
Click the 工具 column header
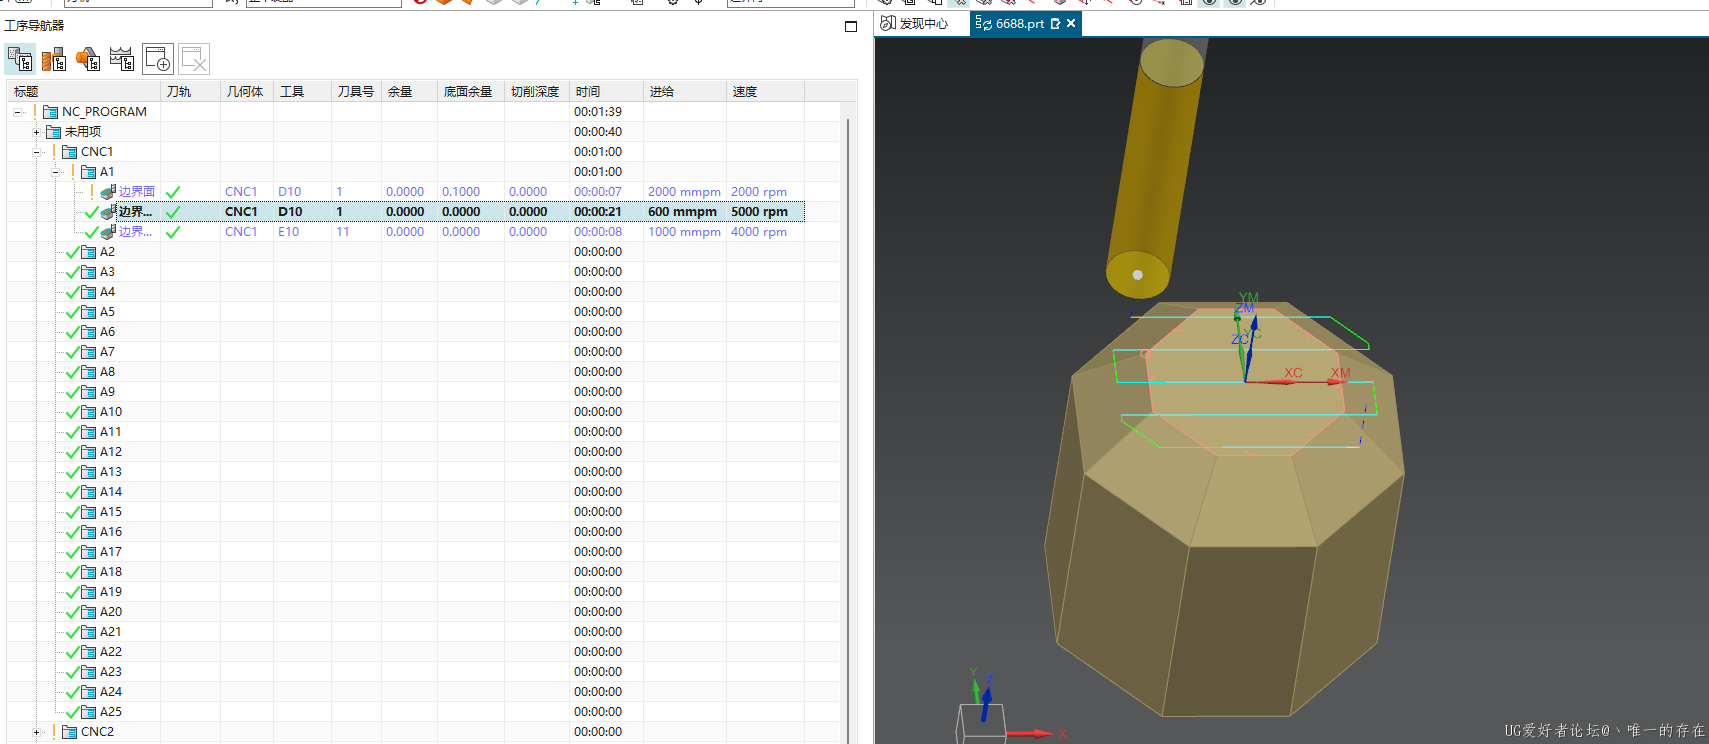(303, 92)
